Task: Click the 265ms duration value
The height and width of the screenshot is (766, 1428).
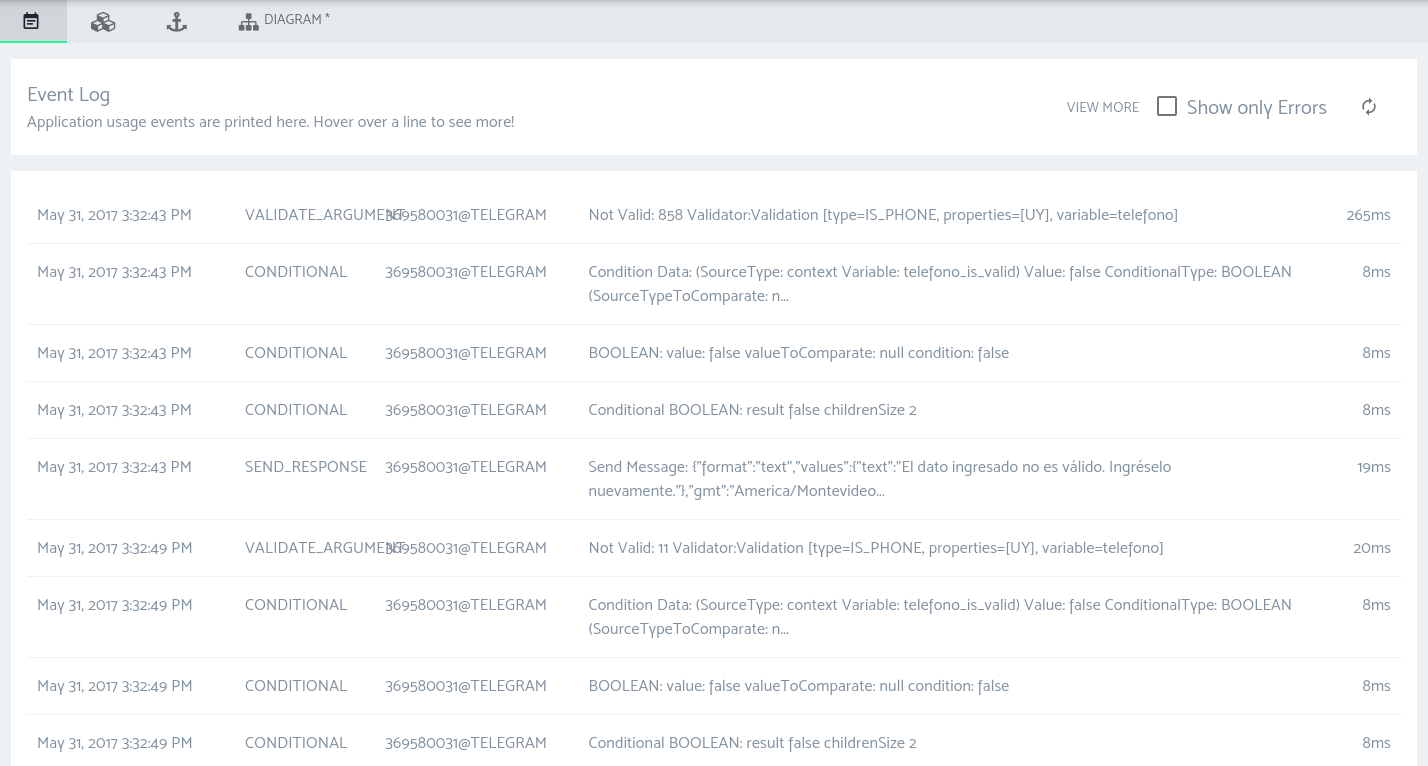Action: (1367, 215)
